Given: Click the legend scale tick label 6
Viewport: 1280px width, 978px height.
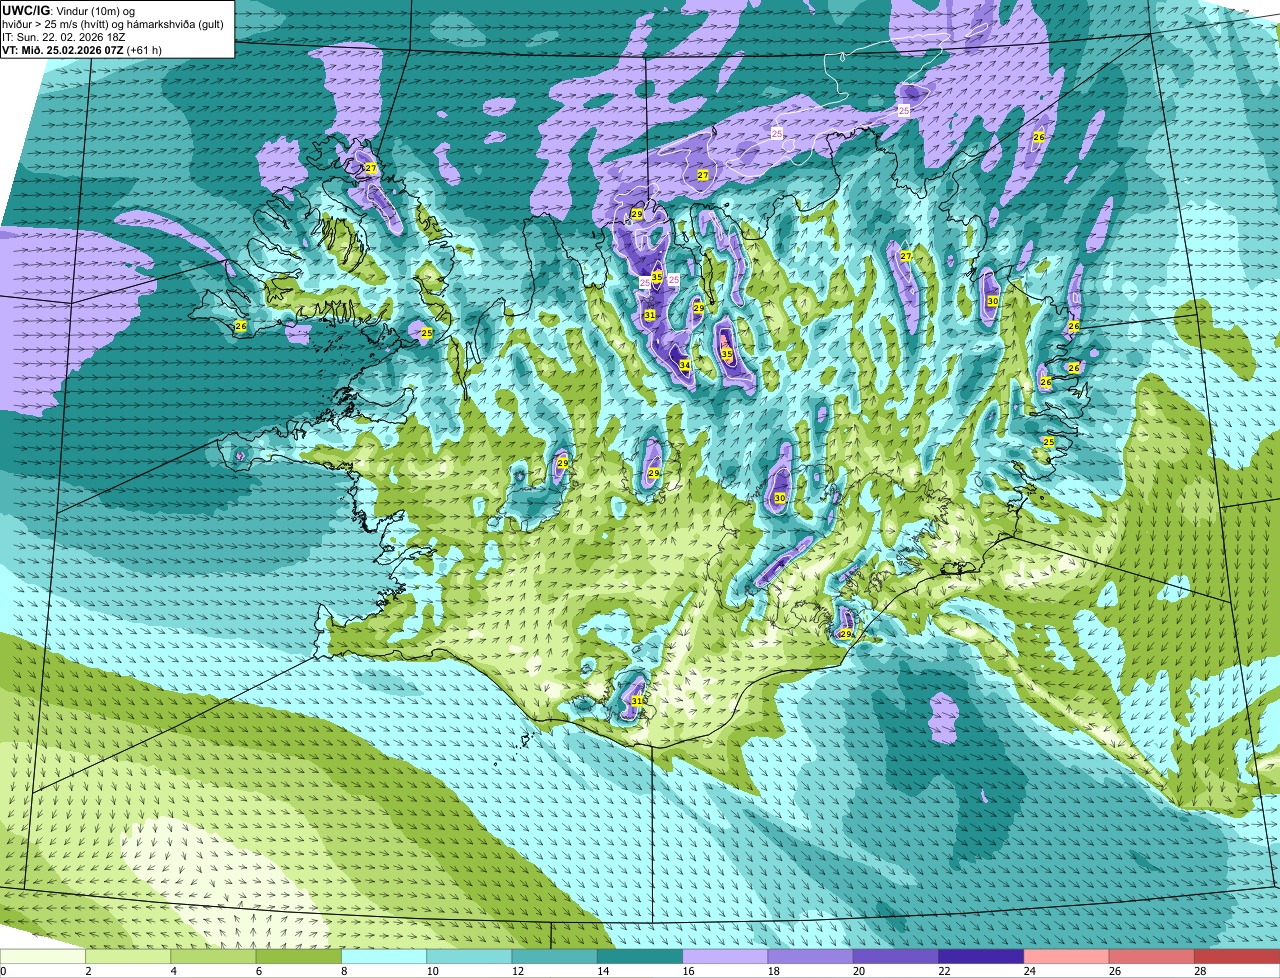Looking at the screenshot, I should pos(258,971).
